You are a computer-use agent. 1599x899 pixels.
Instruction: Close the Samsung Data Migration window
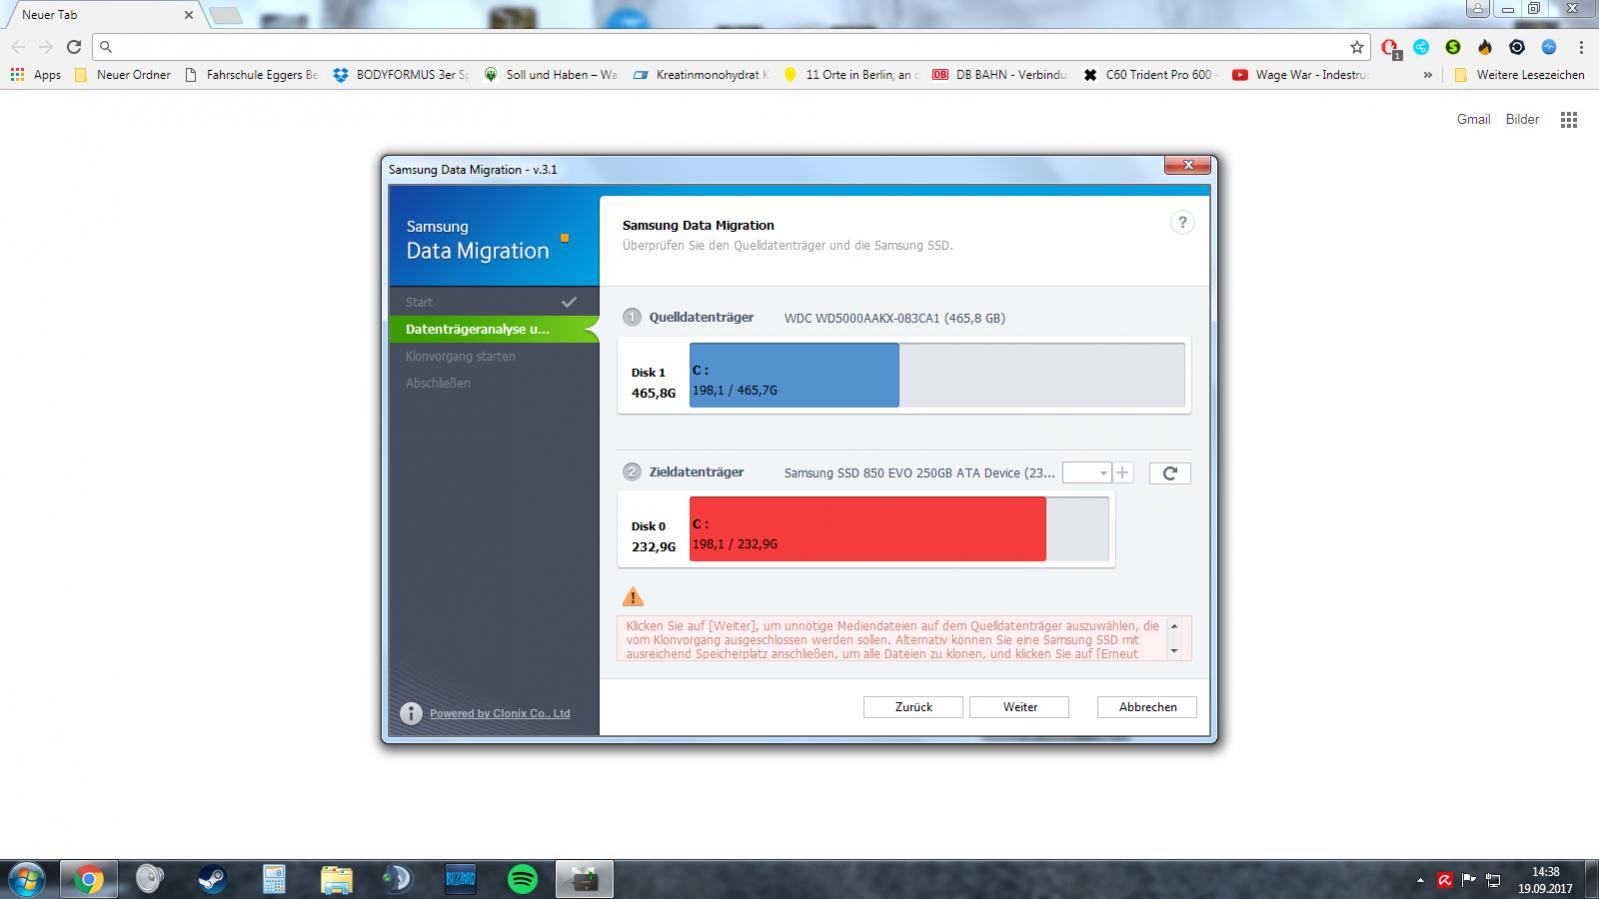click(1188, 165)
